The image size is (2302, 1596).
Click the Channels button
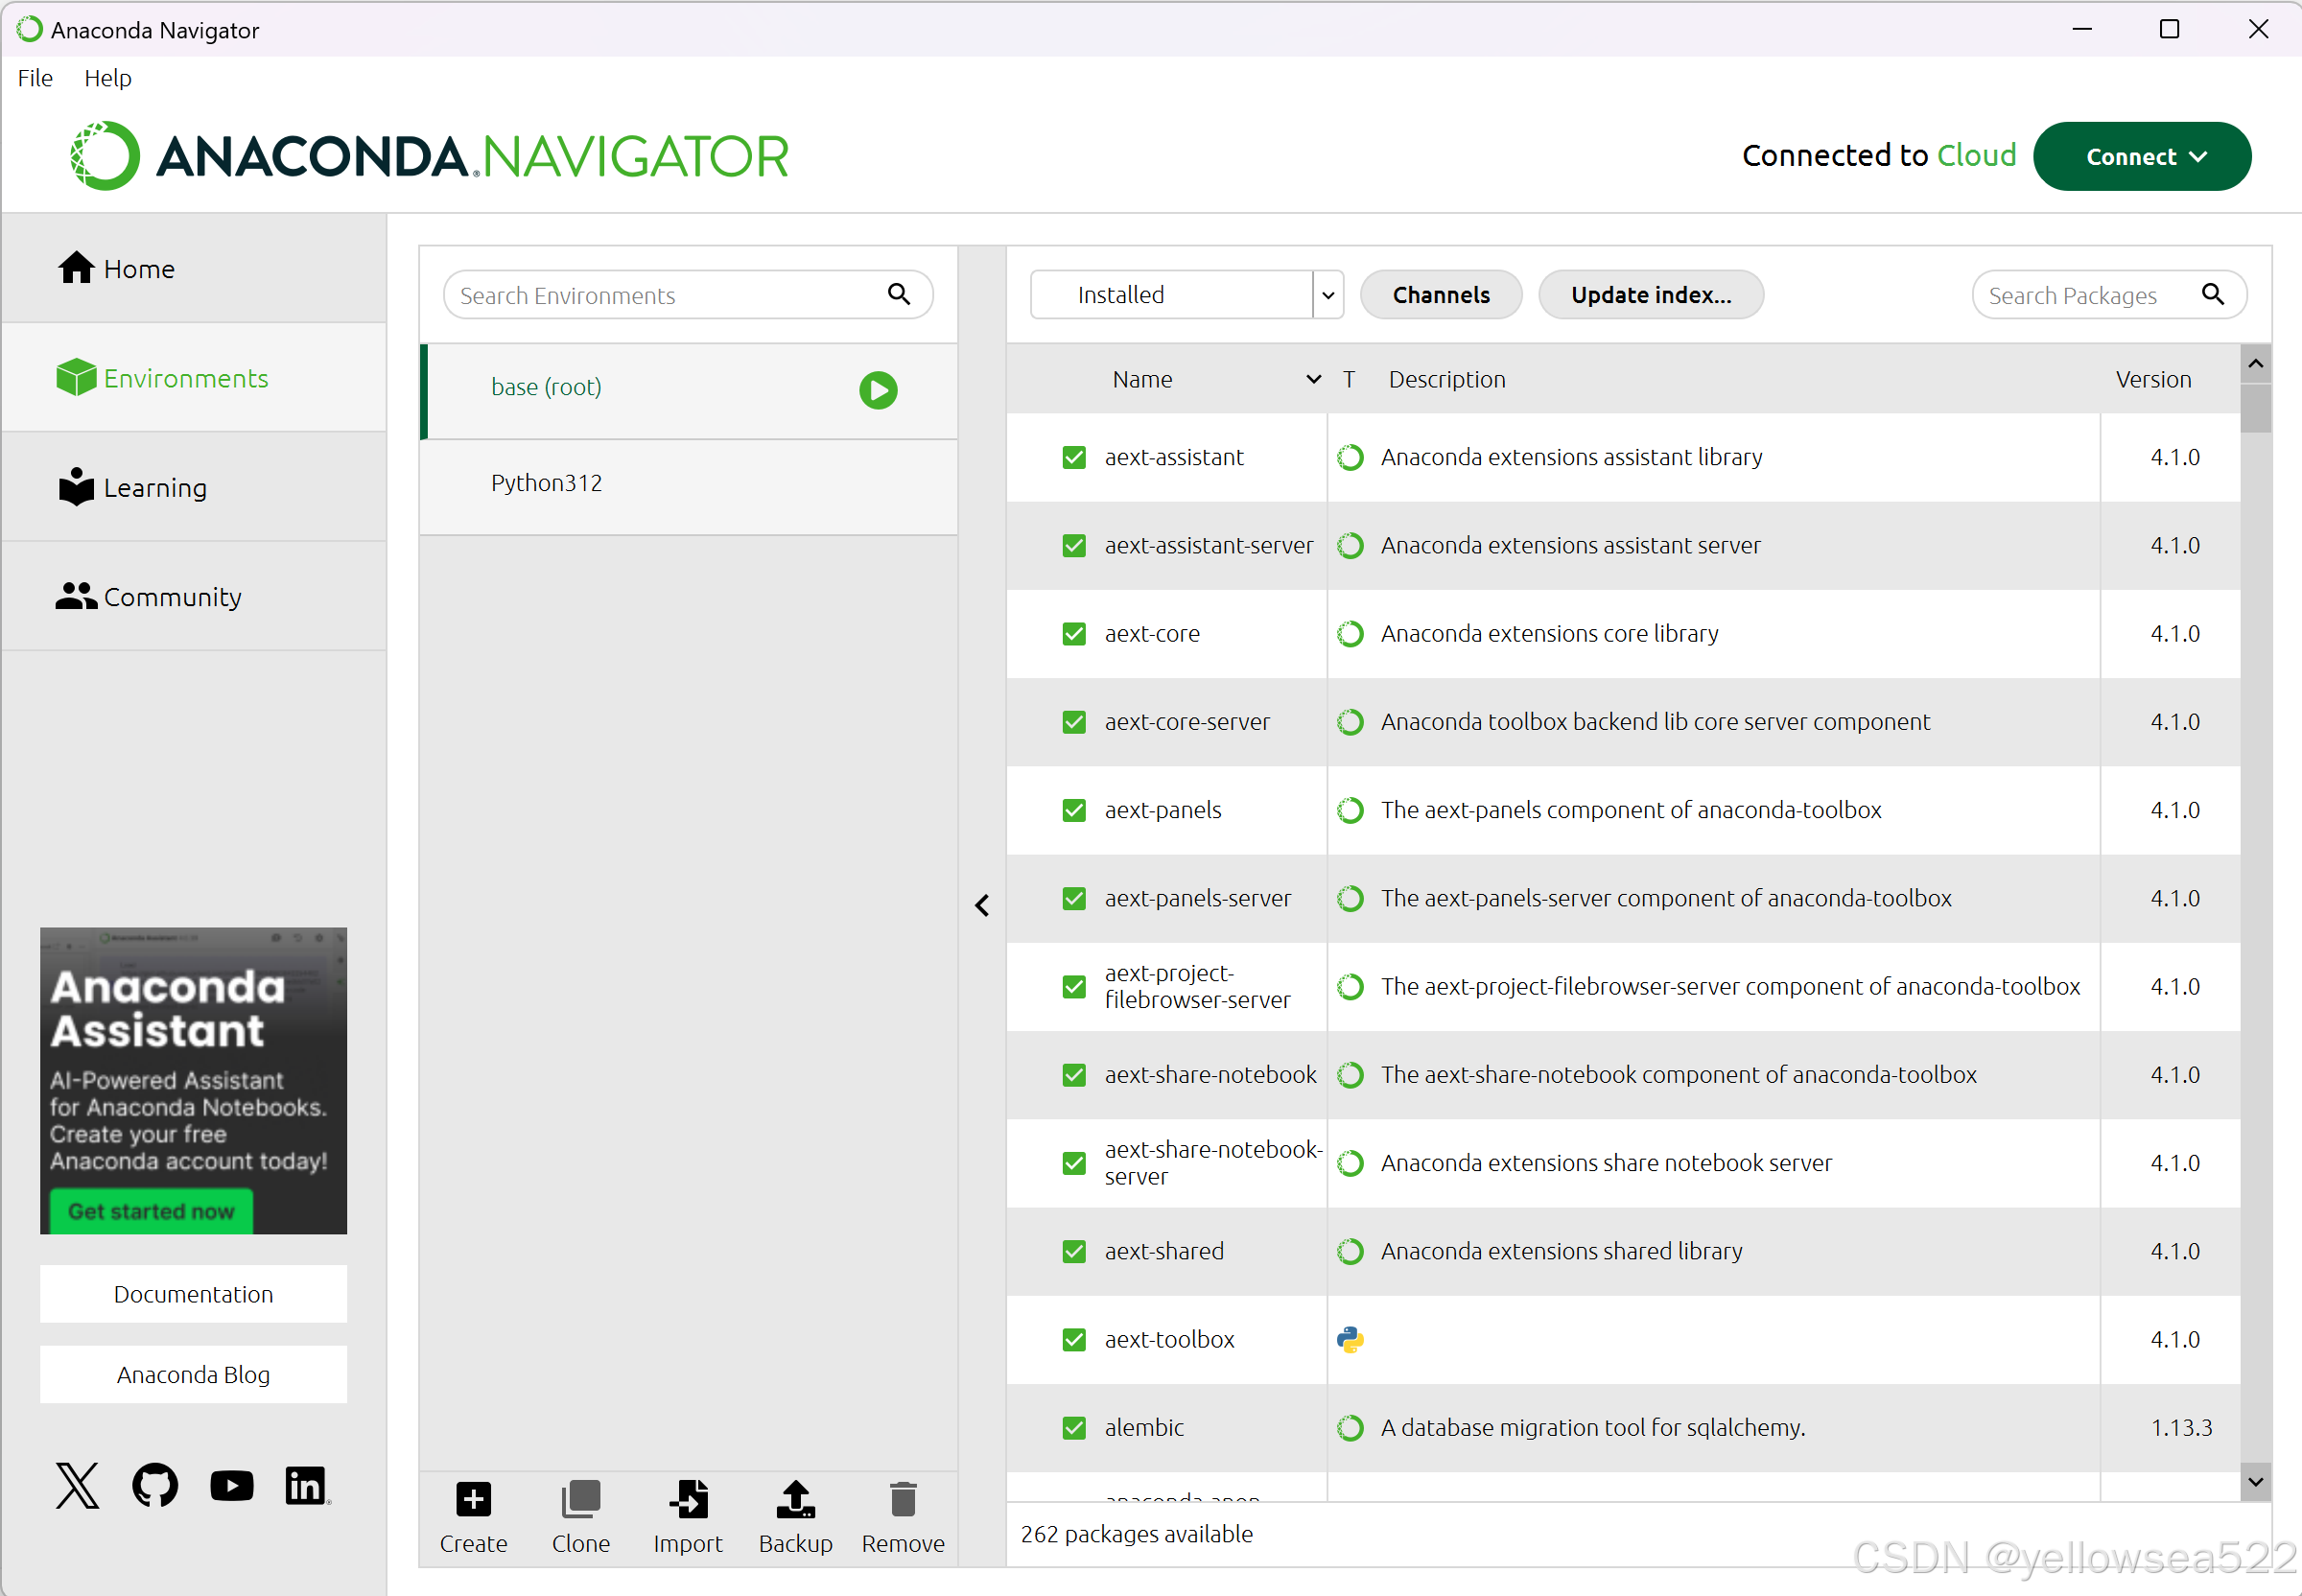[1440, 295]
